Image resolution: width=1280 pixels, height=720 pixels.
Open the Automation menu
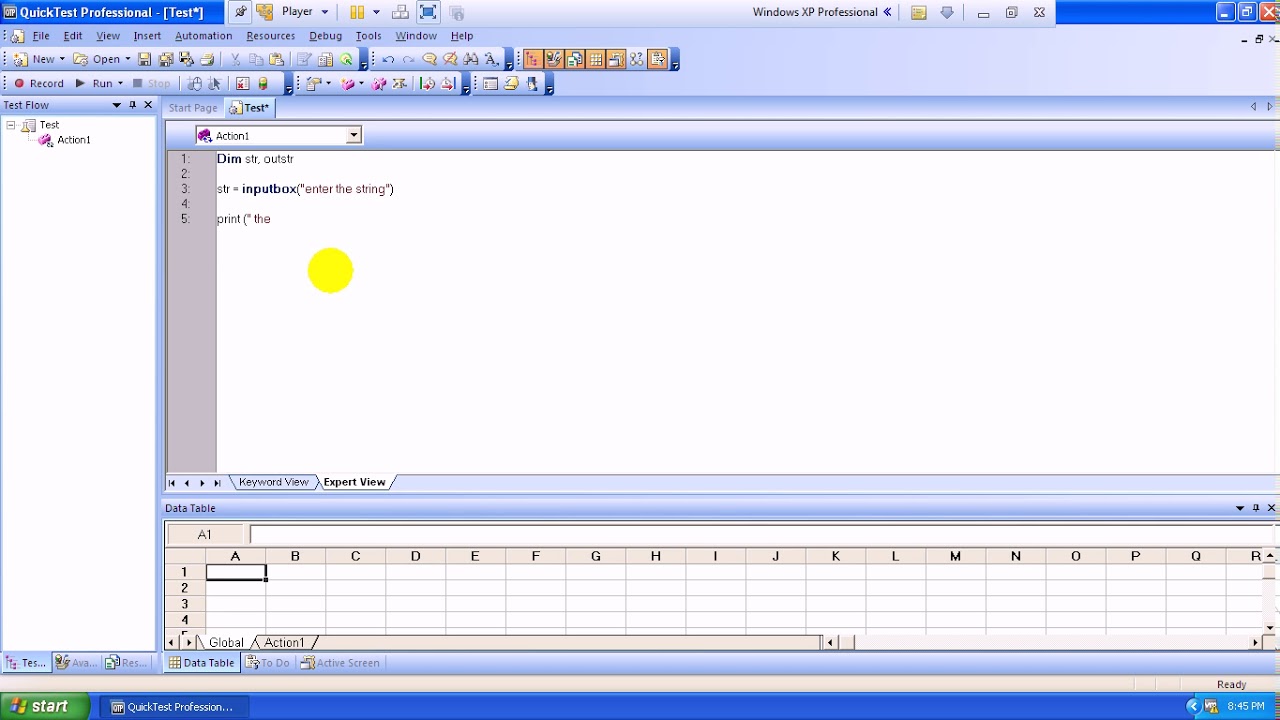pos(203,36)
